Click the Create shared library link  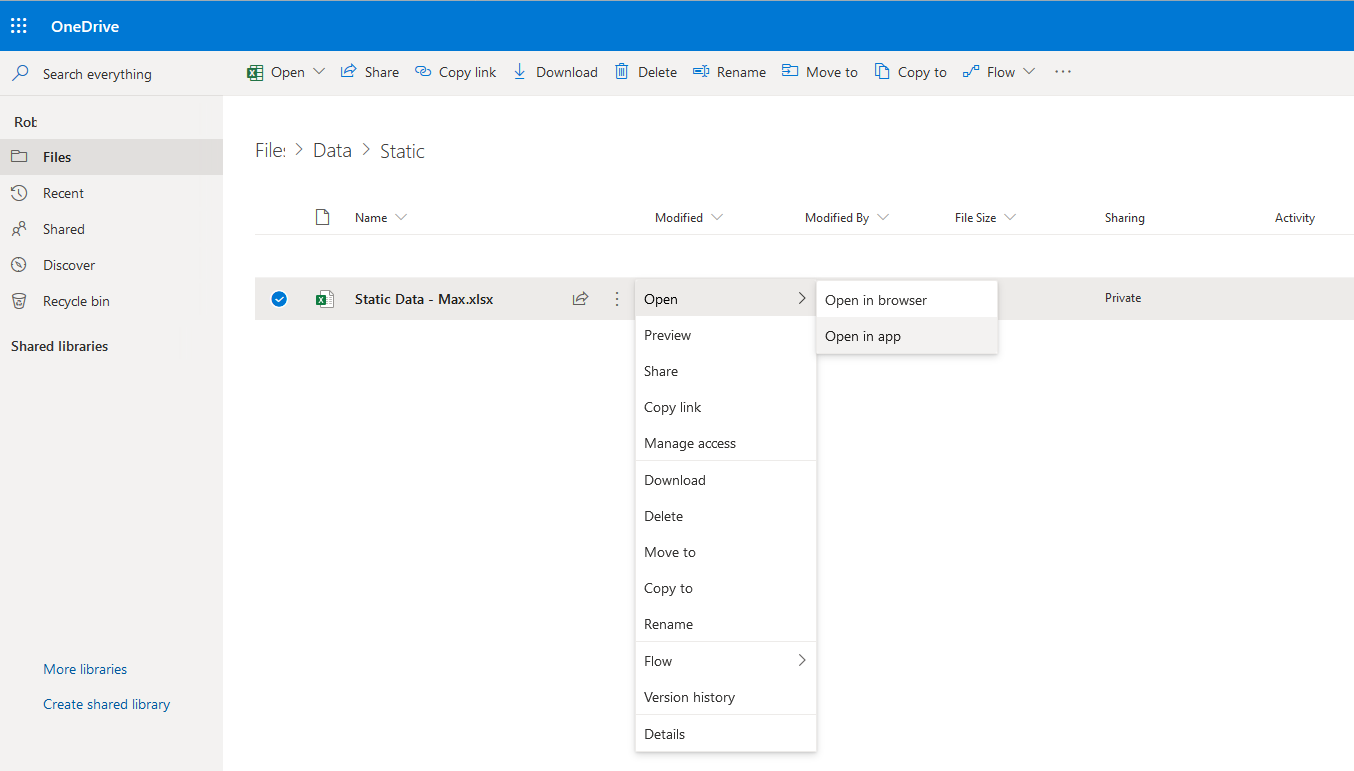107,704
